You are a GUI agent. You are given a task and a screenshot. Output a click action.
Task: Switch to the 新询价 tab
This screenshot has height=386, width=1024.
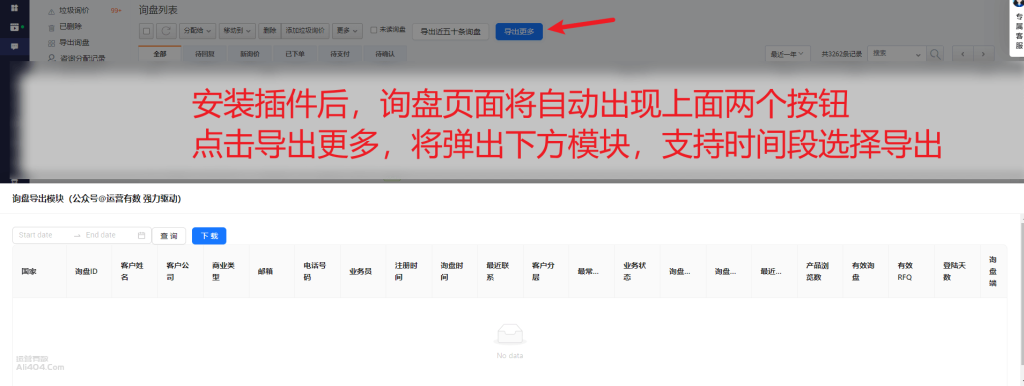pyautogui.click(x=249, y=54)
